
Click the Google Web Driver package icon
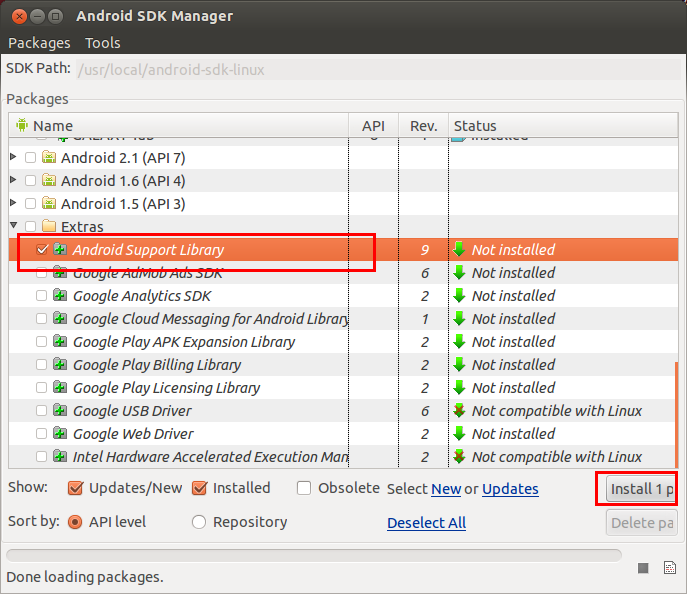pos(60,433)
